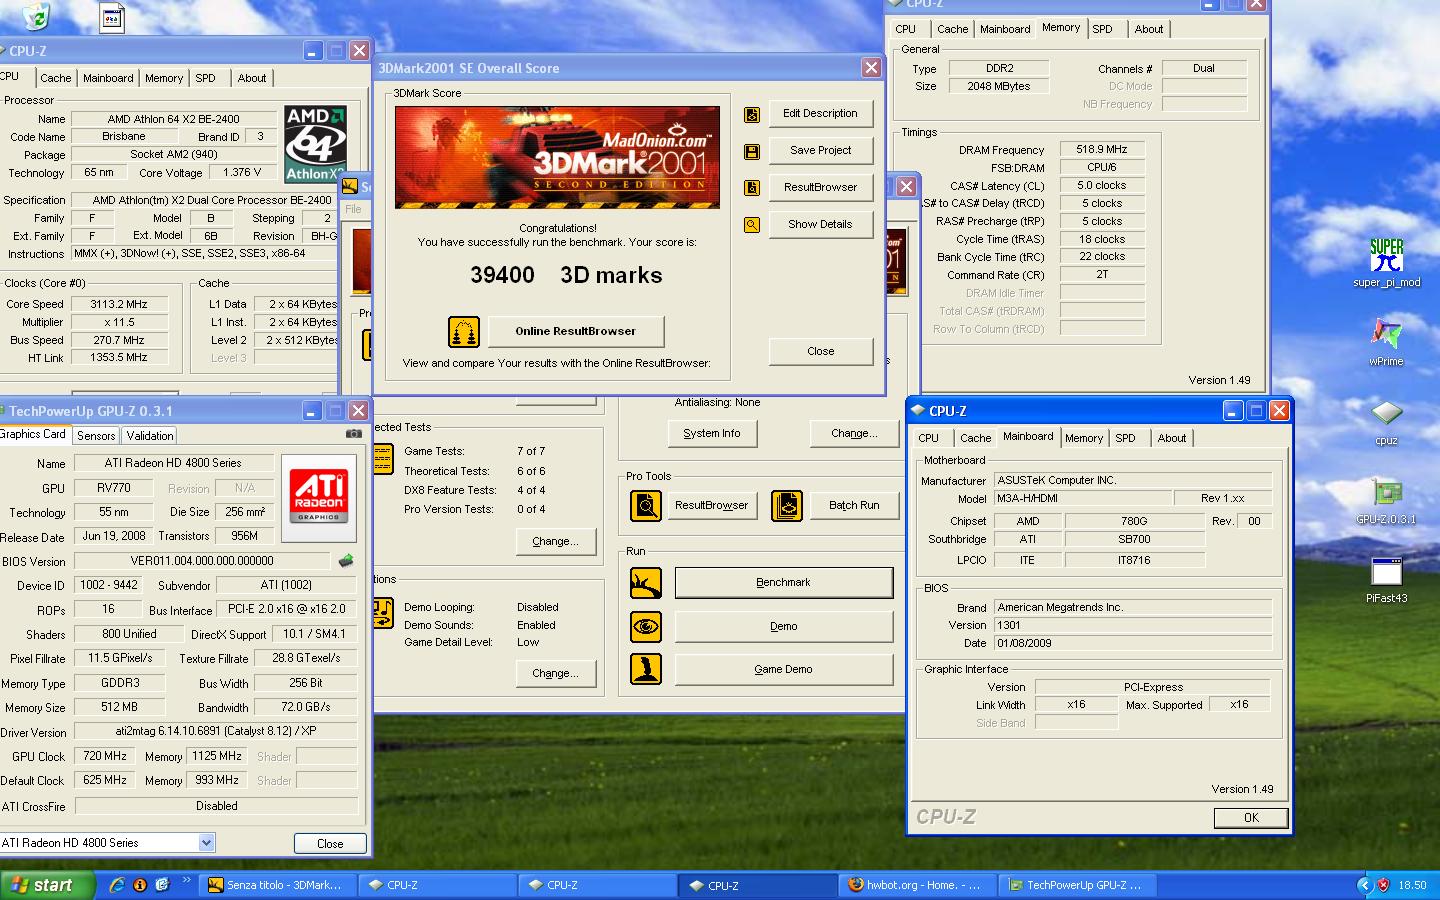The width and height of the screenshot is (1440, 900).
Task: Click the Batch Run button
Action: click(x=854, y=506)
